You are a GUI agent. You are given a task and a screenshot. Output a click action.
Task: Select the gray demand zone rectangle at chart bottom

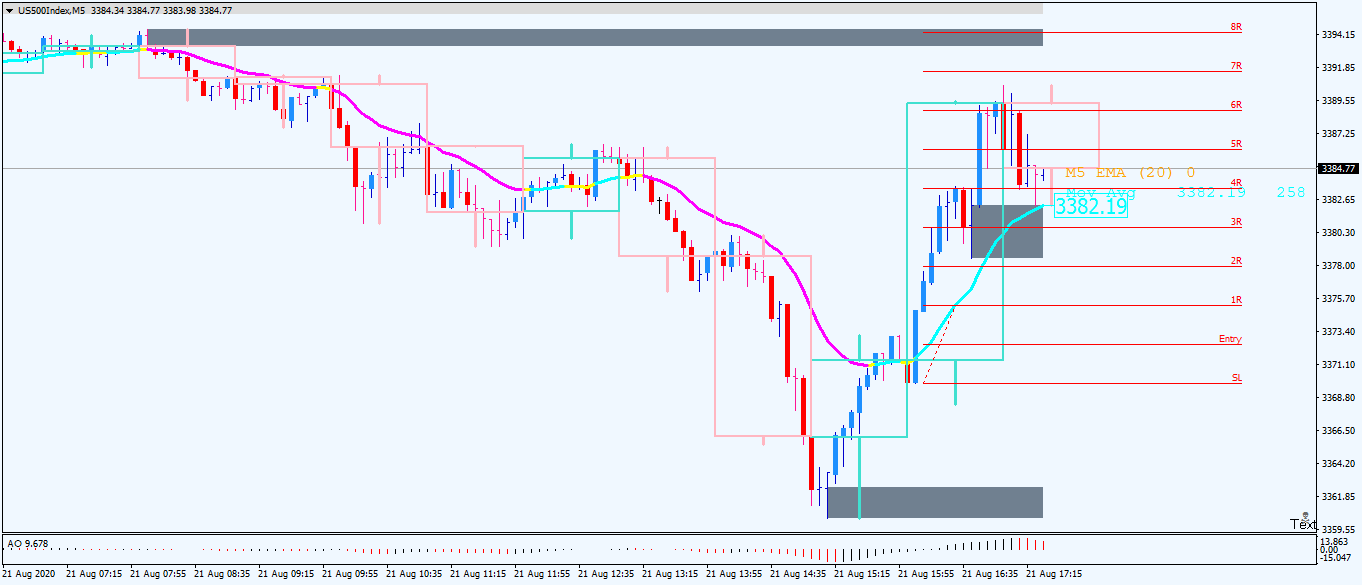[935, 502]
